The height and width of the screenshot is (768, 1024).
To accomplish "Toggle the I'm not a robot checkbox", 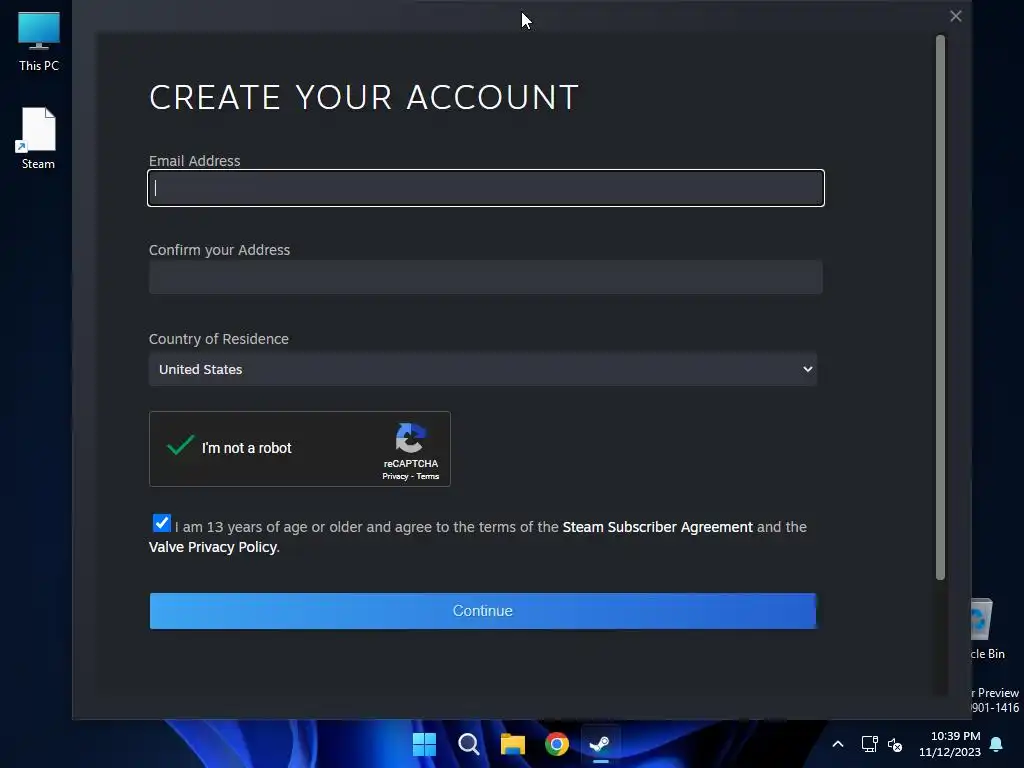I will pyautogui.click(x=180, y=446).
